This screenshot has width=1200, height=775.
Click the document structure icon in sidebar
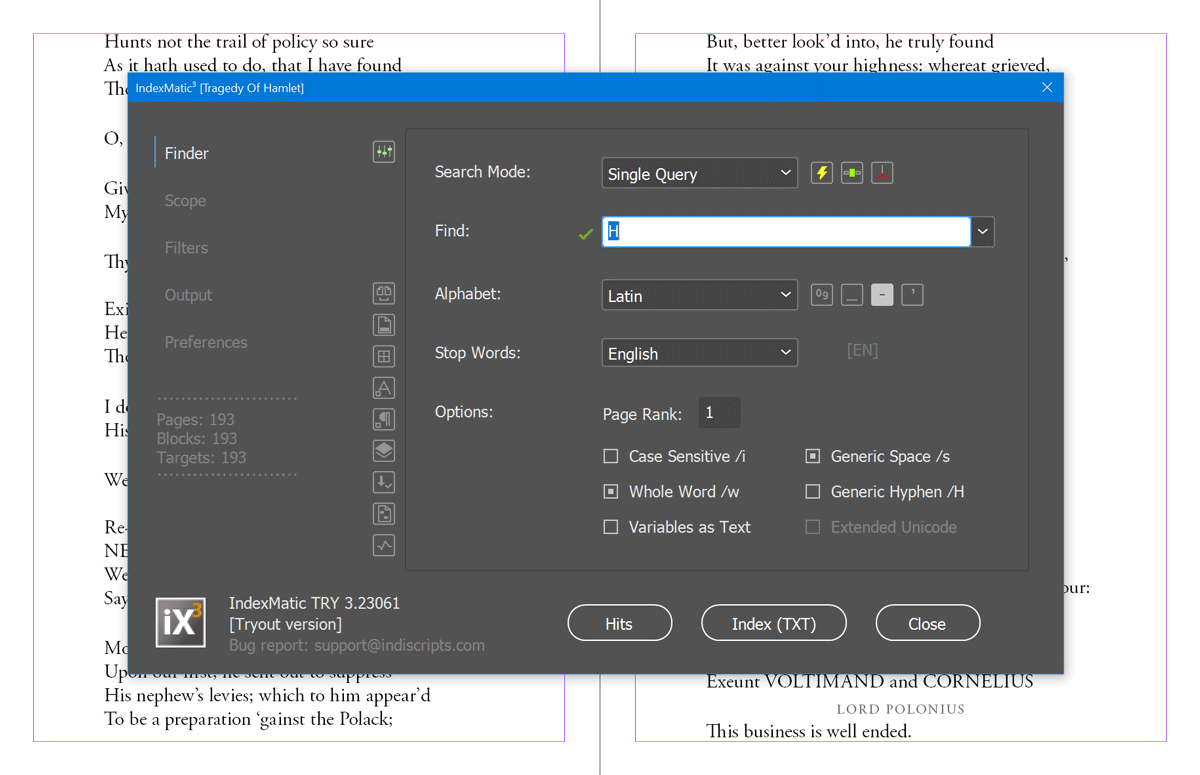tap(384, 514)
